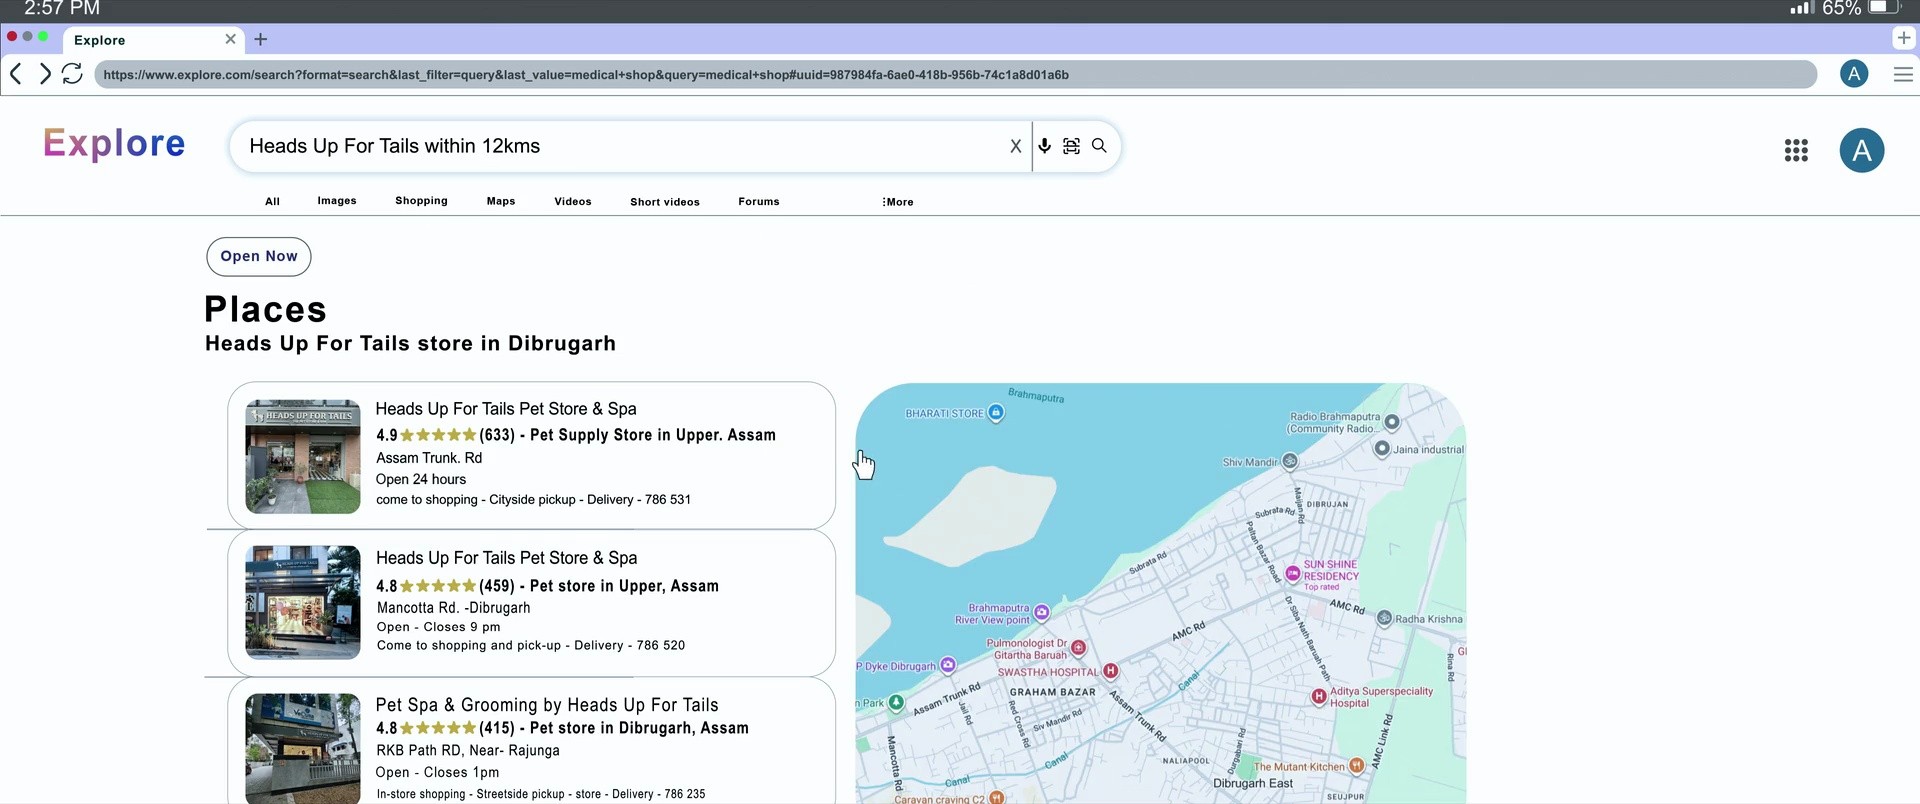
Task: Click the magnifying glass search icon
Action: [x=1100, y=146]
